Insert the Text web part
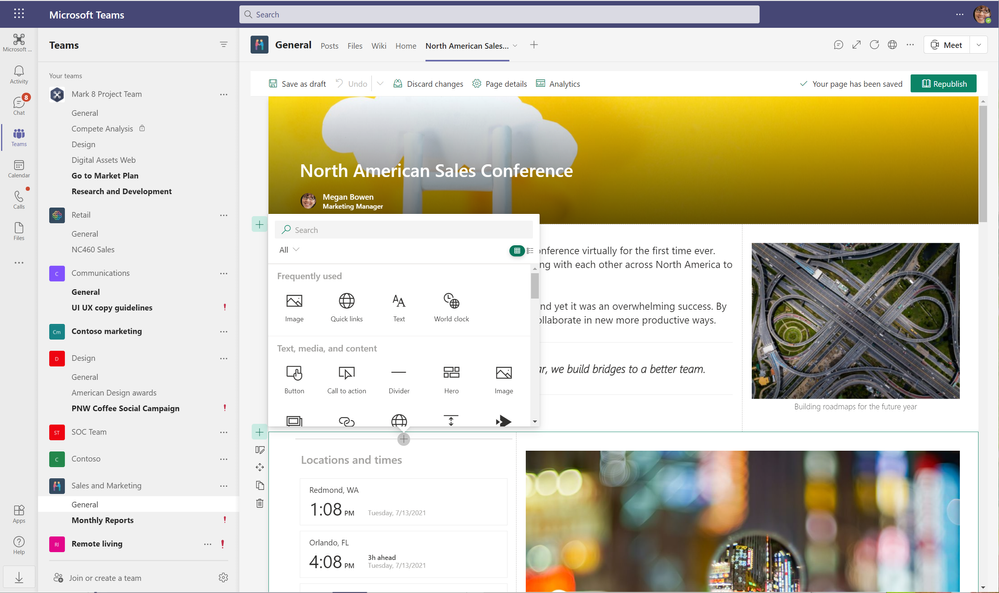The width and height of the screenshot is (999, 593). coord(399,307)
